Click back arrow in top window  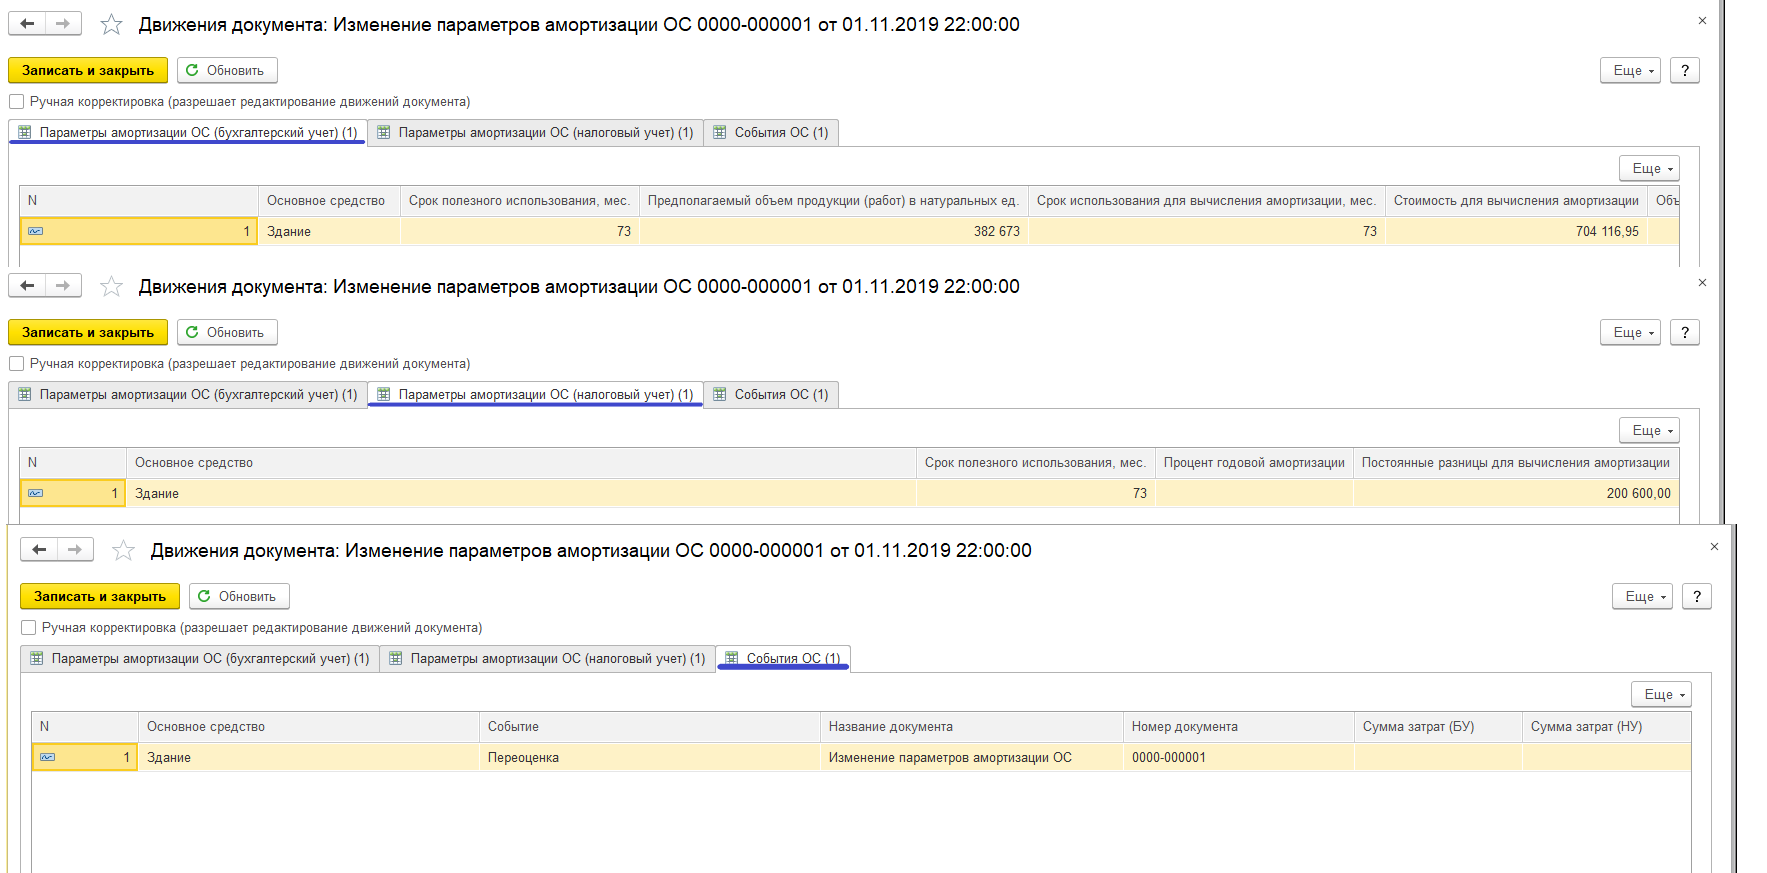(27, 23)
